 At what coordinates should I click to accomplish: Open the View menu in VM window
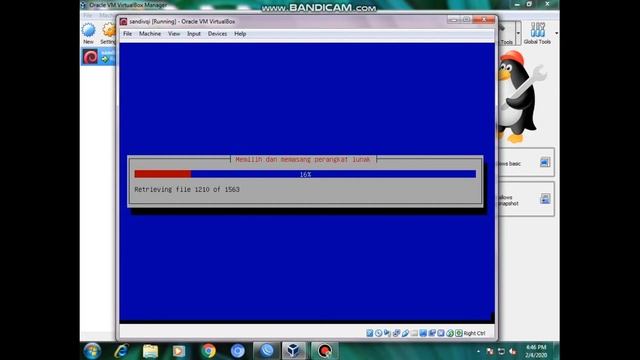pyautogui.click(x=174, y=34)
